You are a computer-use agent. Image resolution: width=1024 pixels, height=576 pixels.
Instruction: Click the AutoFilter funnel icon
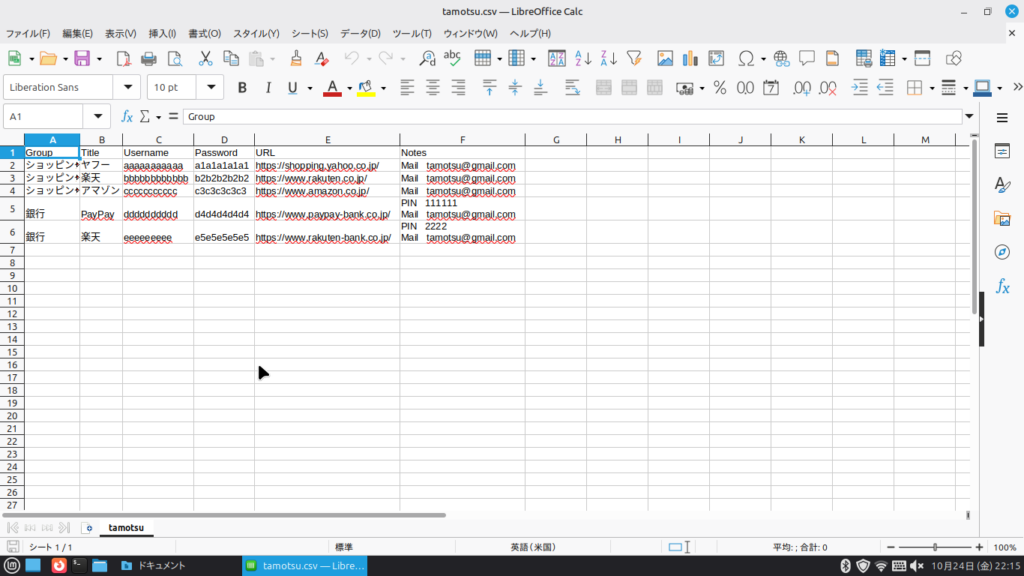point(632,58)
